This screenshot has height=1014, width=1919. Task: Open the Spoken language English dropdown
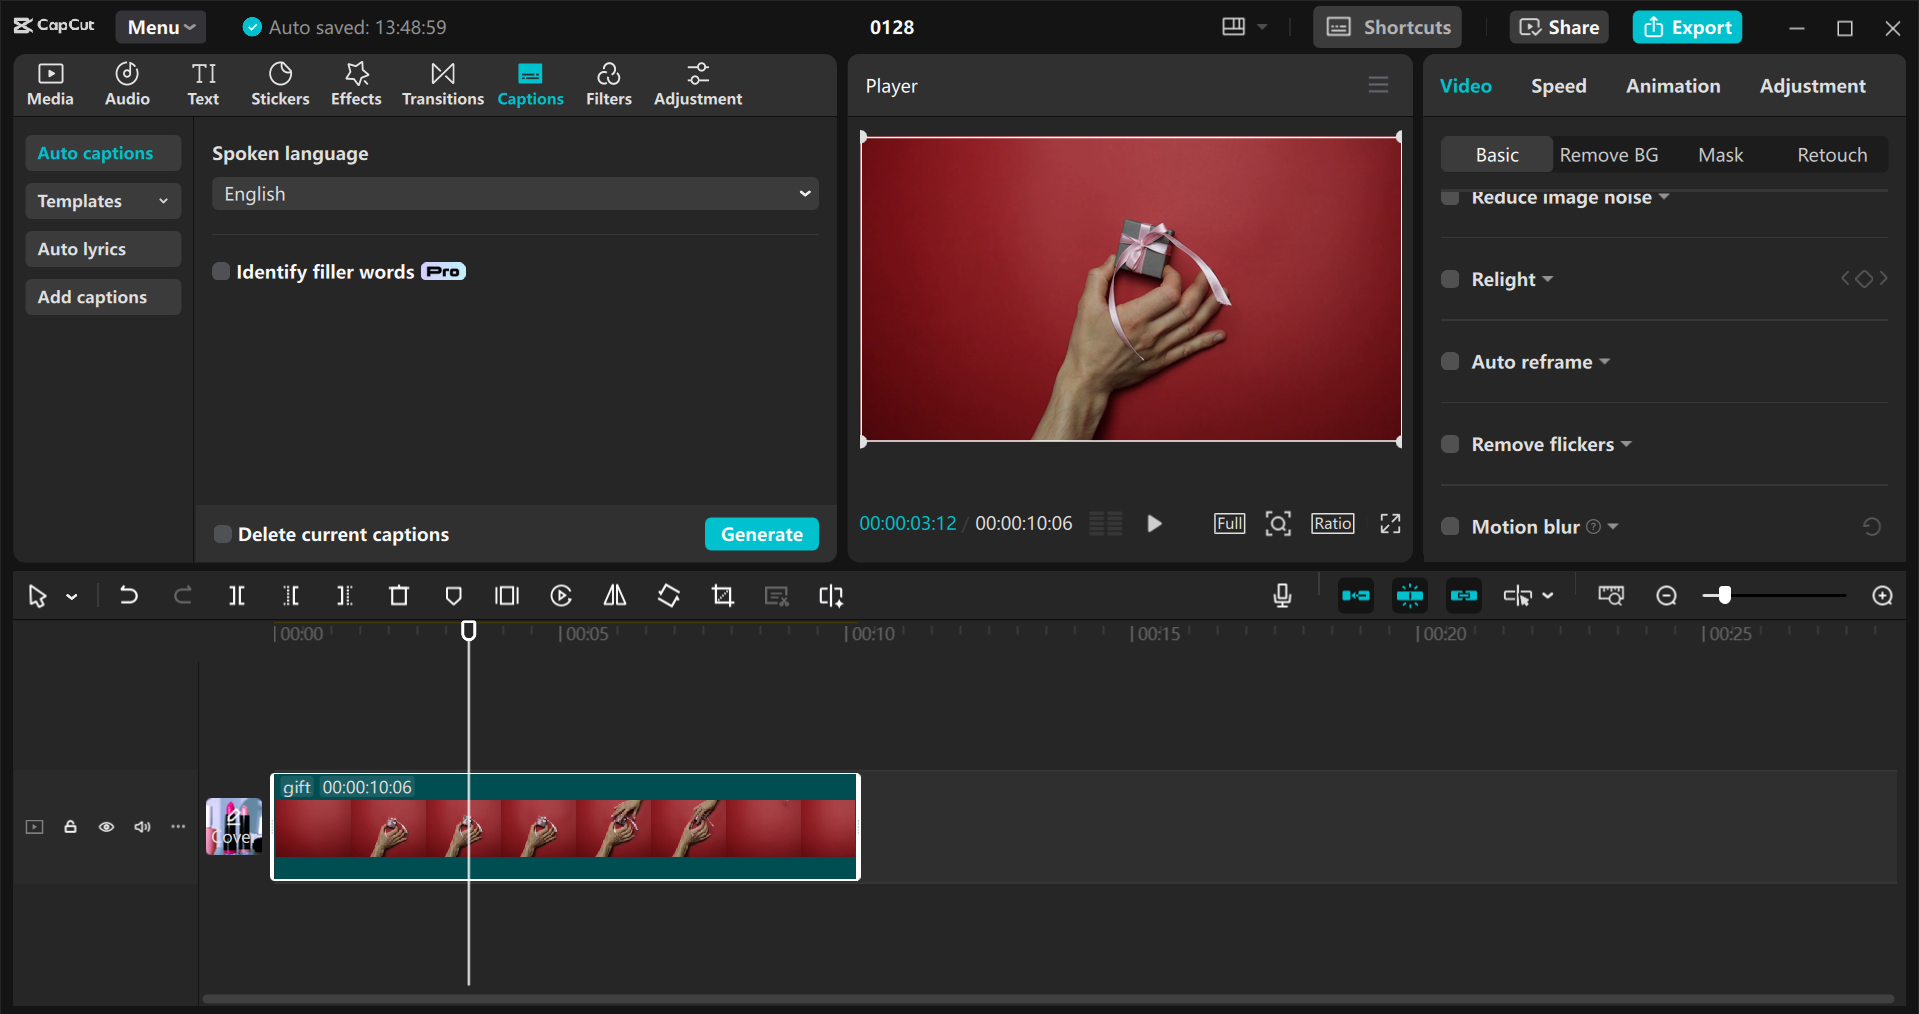tap(515, 194)
